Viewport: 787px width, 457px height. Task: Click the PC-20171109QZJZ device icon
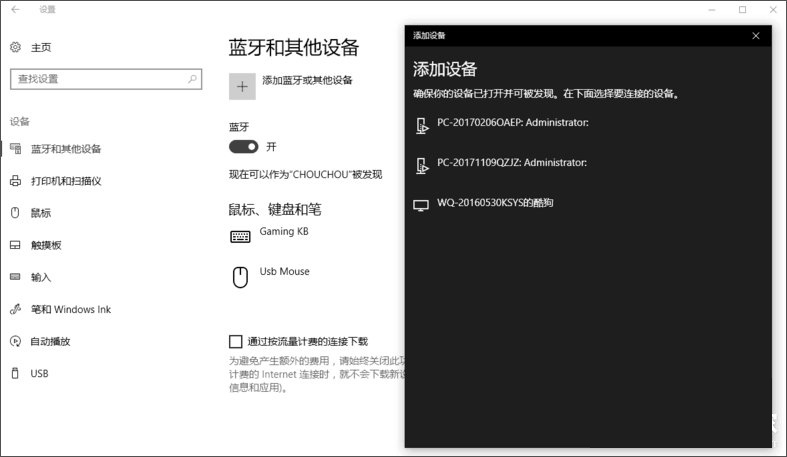pos(421,164)
